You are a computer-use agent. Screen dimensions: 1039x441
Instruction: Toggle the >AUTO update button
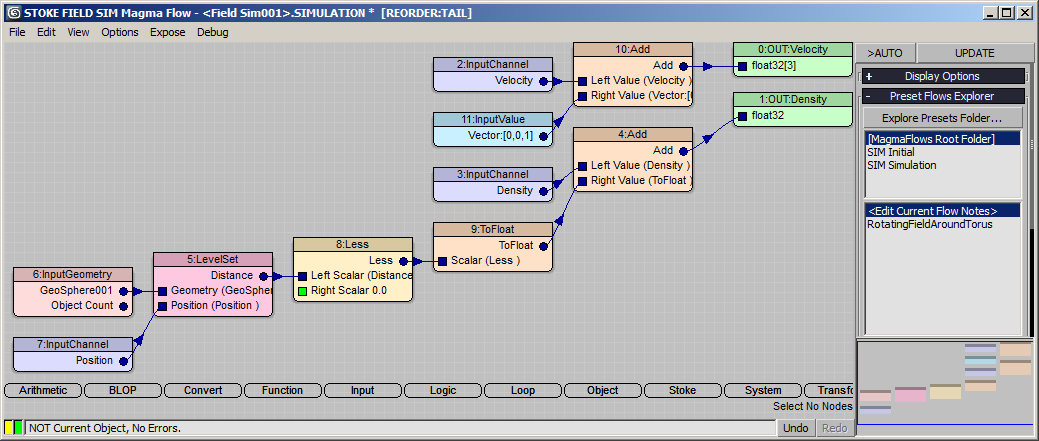886,53
